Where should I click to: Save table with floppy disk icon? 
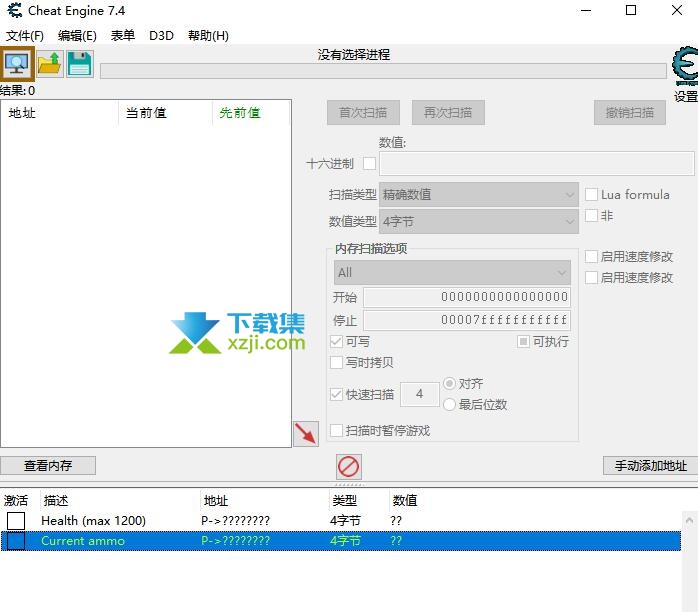click(80, 64)
